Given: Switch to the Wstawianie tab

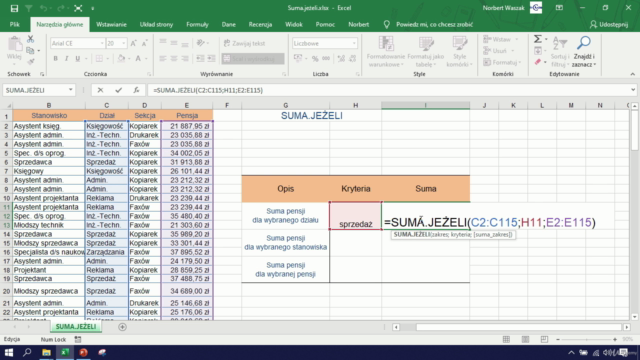Looking at the screenshot, I should click(111, 24).
